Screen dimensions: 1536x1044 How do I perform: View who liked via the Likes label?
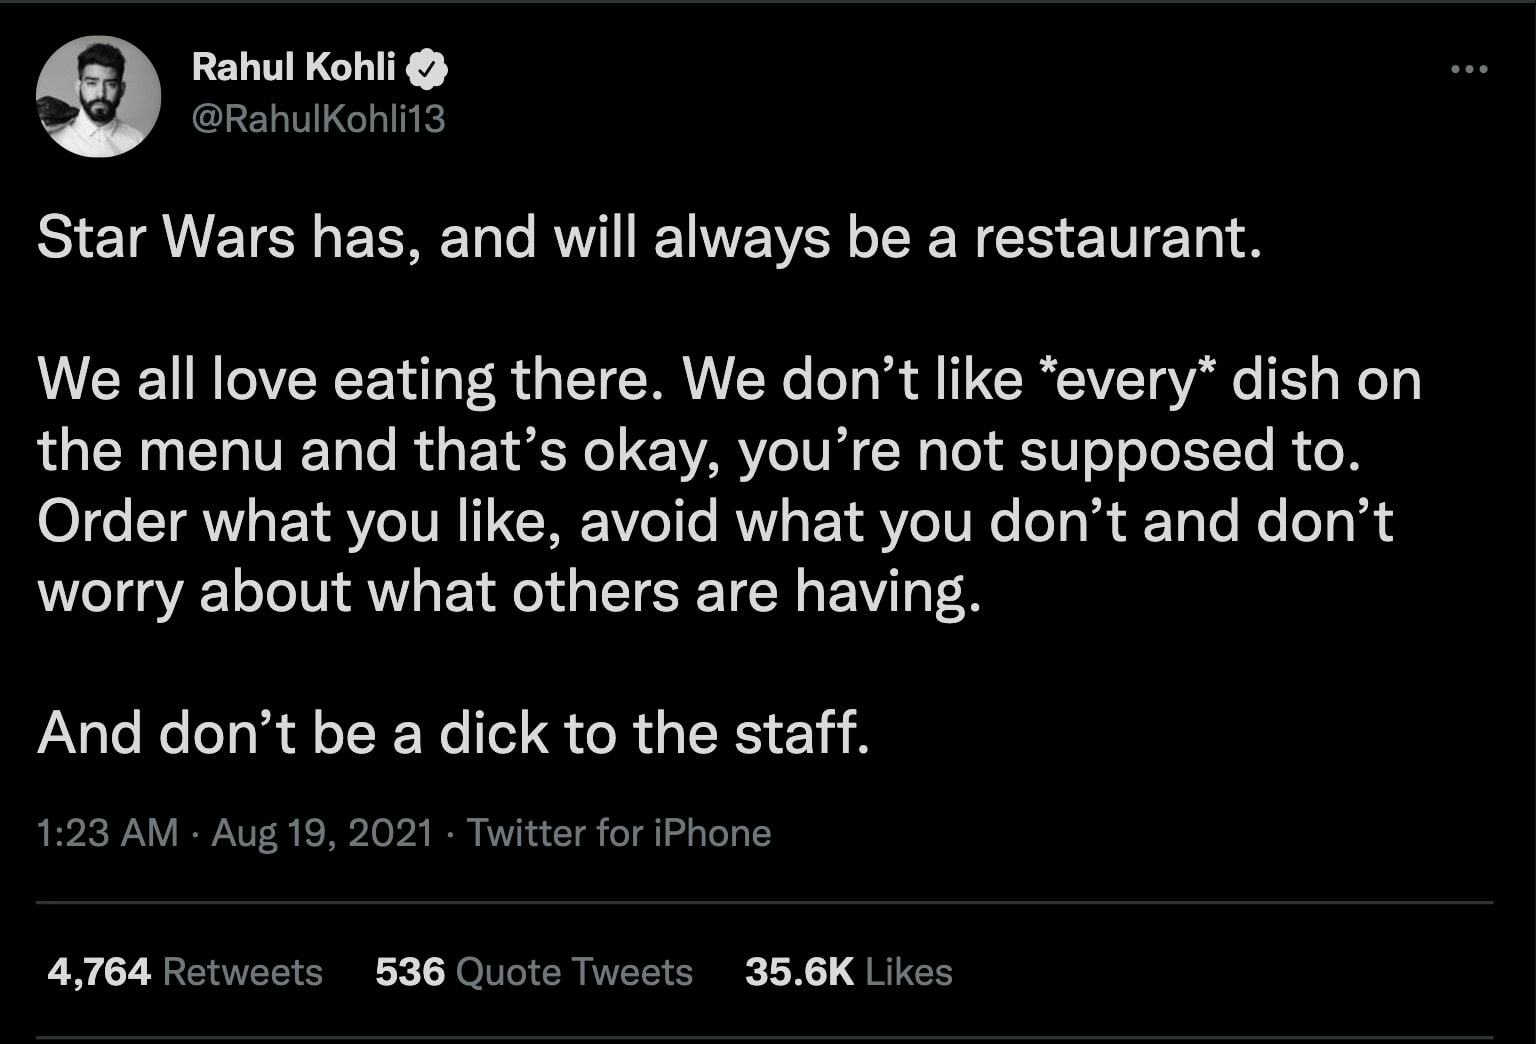coord(909,972)
